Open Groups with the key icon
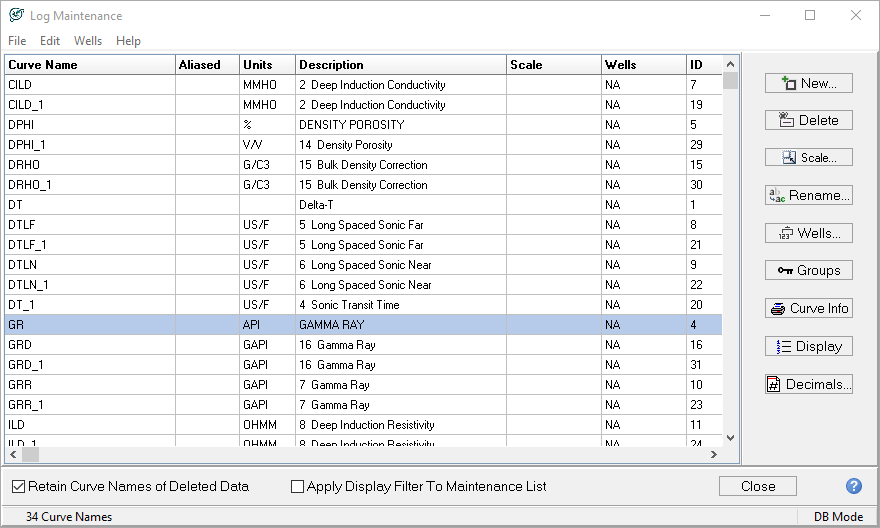 tap(808, 271)
